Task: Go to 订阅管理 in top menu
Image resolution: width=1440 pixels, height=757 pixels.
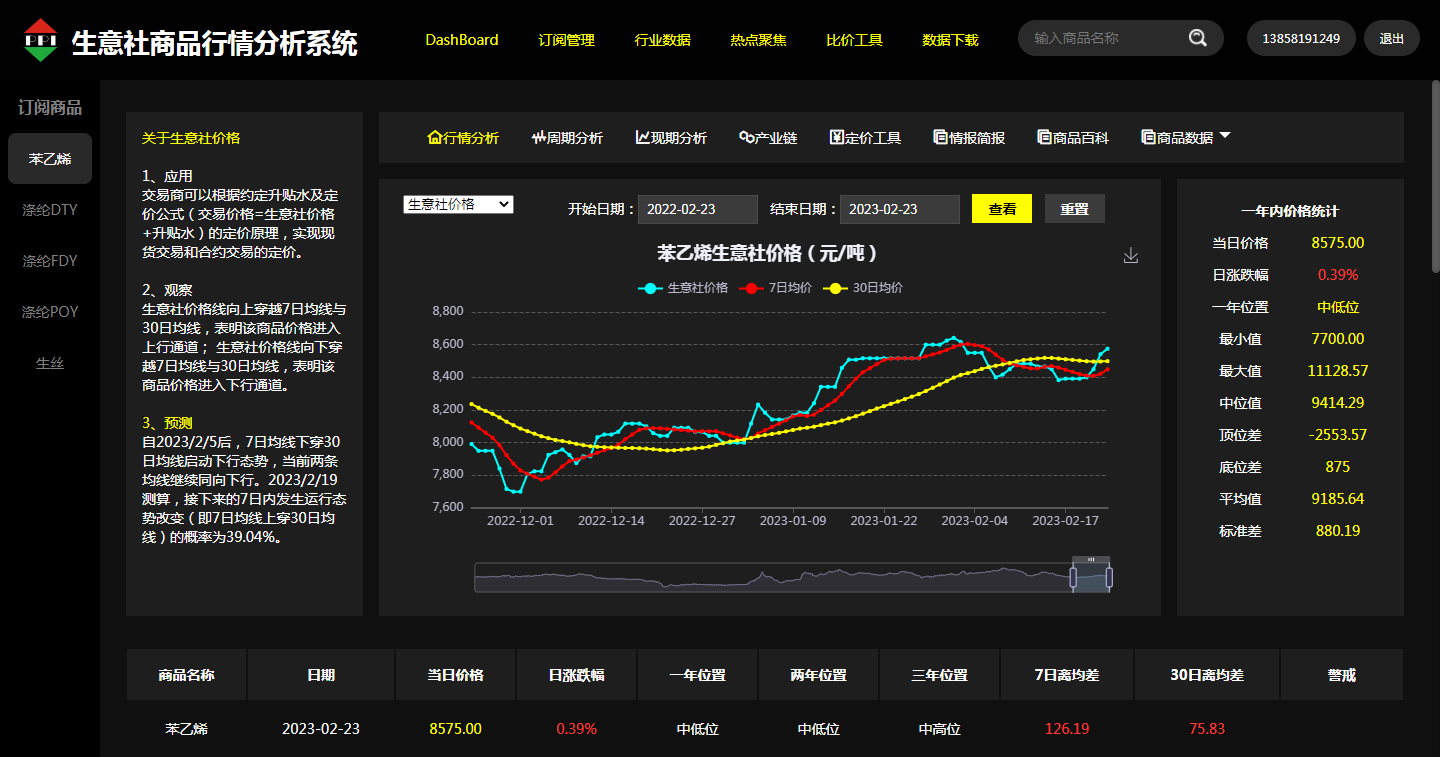Action: tap(566, 40)
